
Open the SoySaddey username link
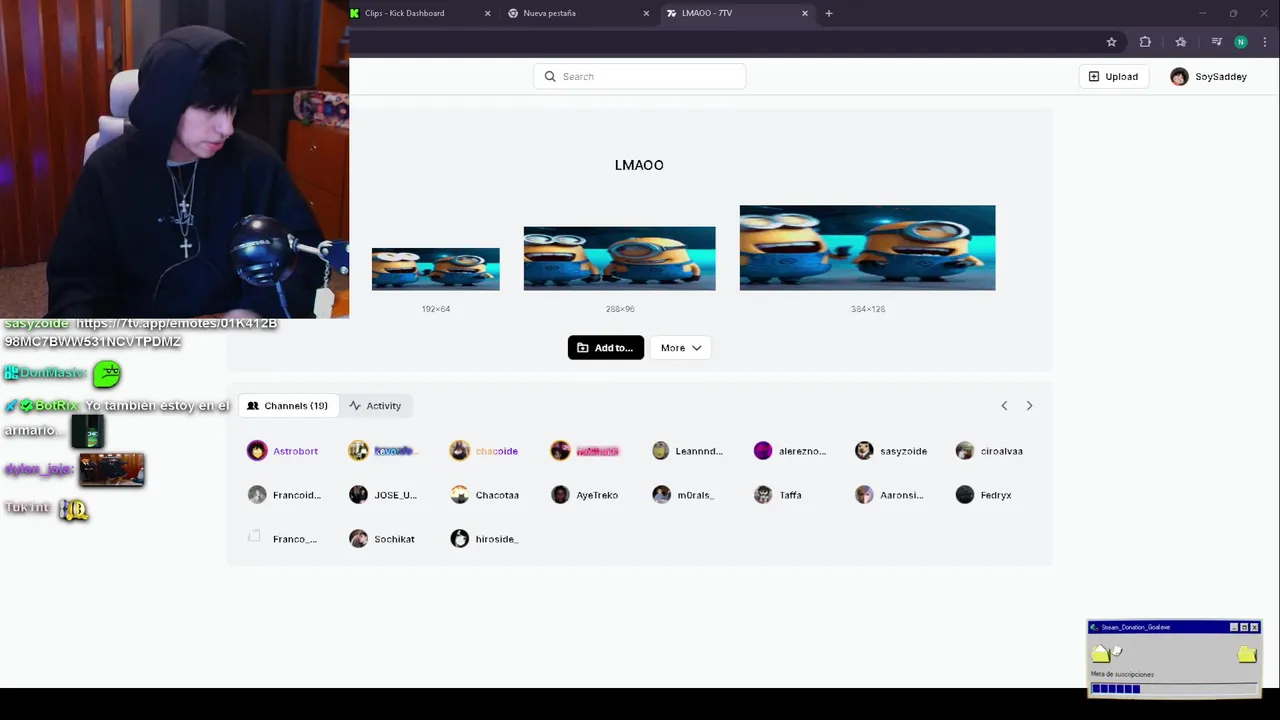pyautogui.click(x=1221, y=77)
